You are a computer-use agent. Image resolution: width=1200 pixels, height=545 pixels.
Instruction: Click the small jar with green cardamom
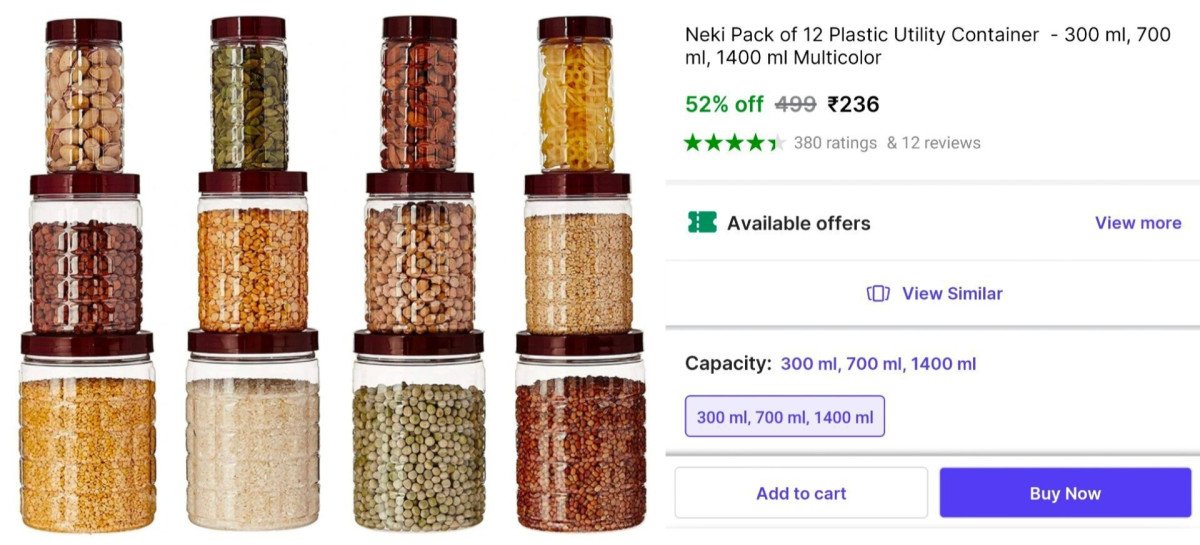pos(248,100)
